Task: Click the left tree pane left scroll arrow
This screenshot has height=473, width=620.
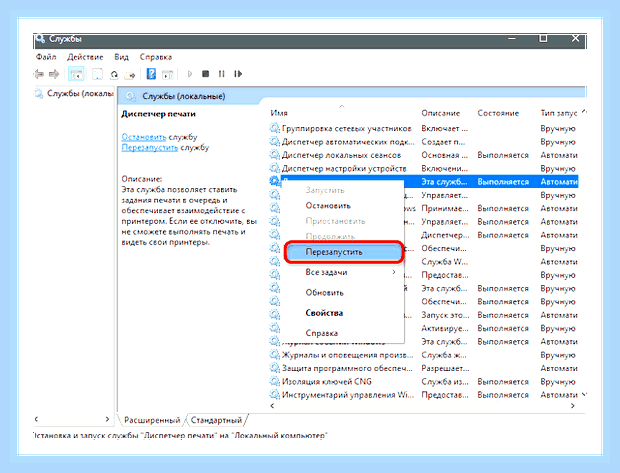Action: click(36, 419)
